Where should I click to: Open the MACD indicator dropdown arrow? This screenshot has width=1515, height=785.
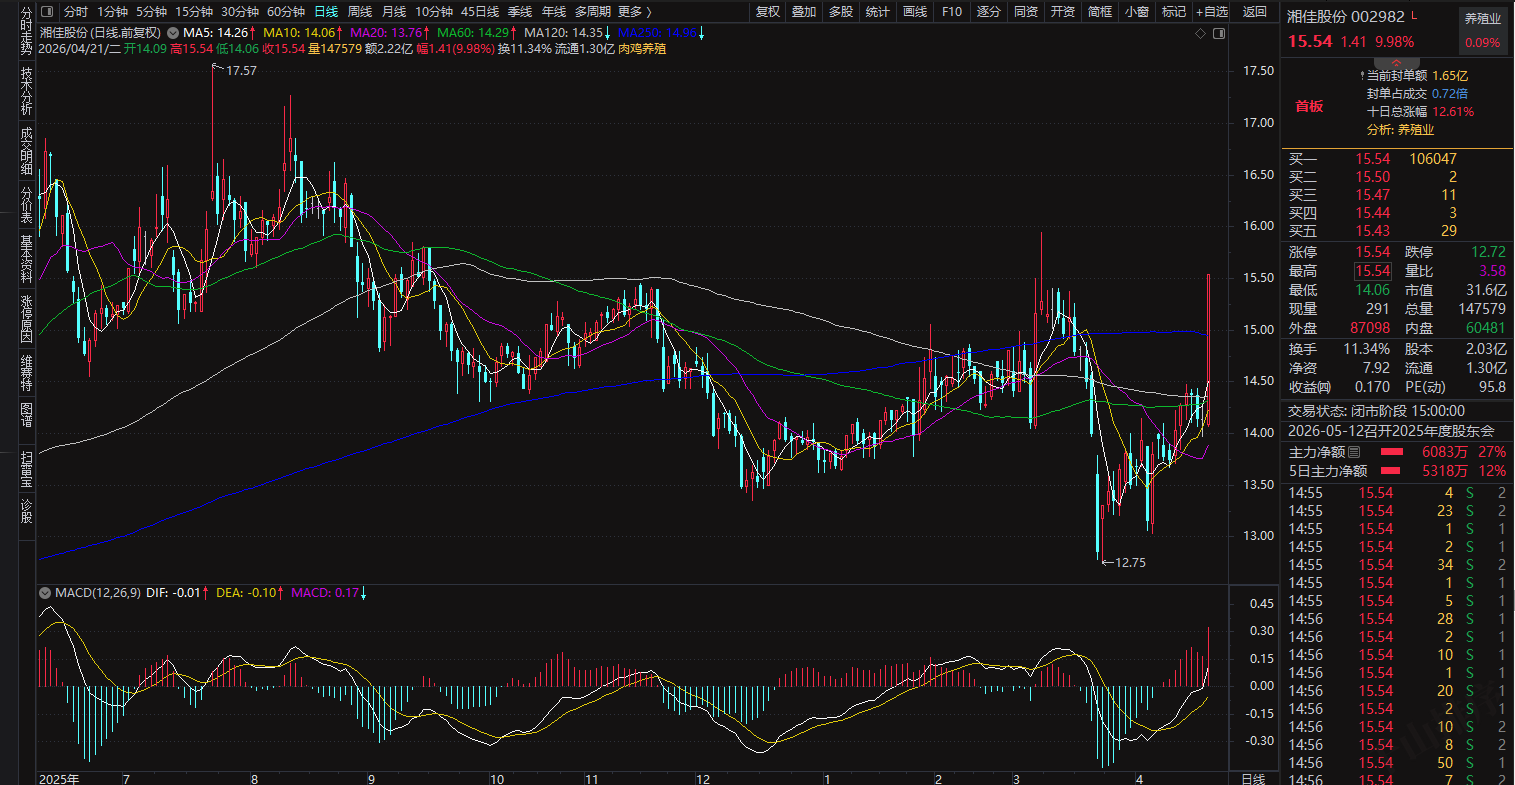45,593
